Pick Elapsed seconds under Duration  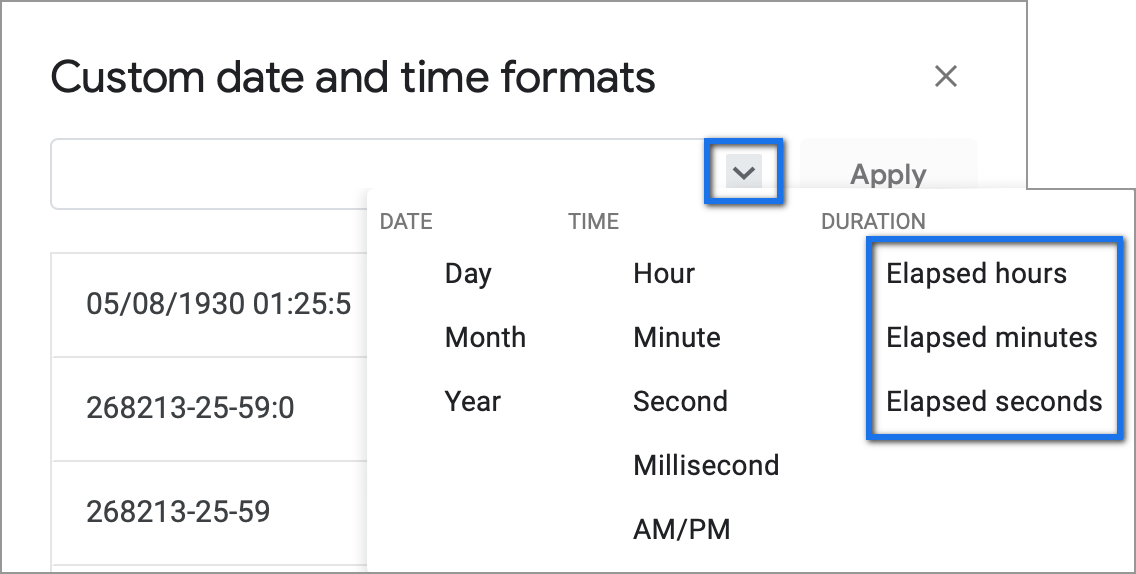tap(994, 402)
